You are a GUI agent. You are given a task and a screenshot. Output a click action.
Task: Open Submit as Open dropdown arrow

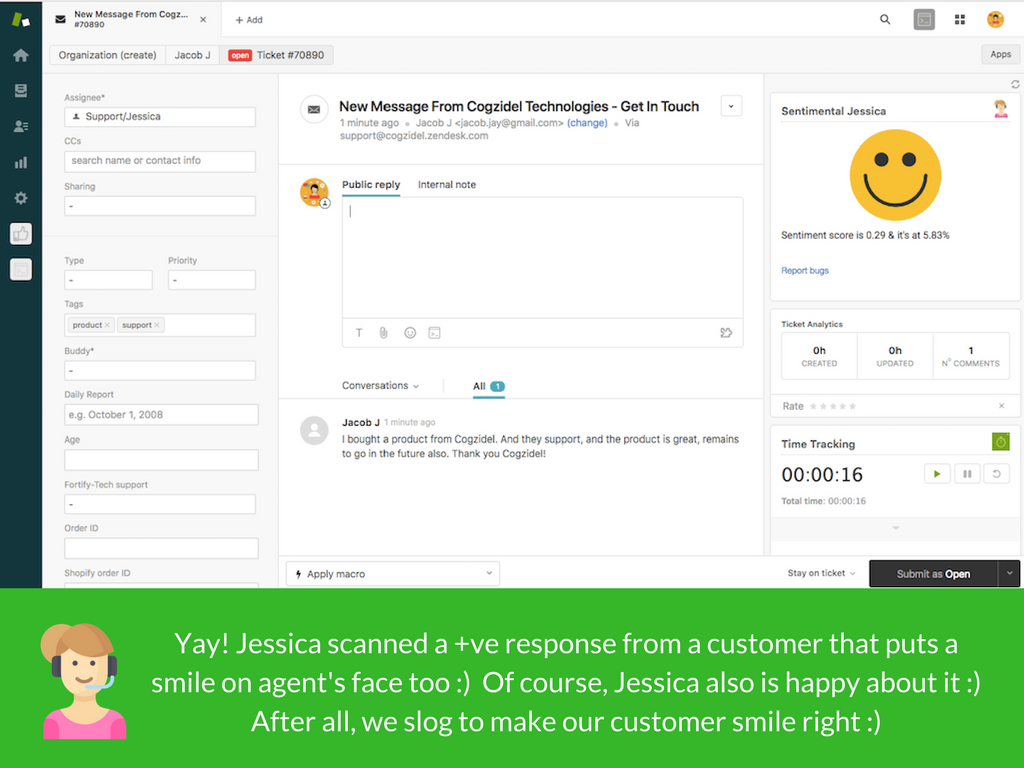pos(1009,574)
